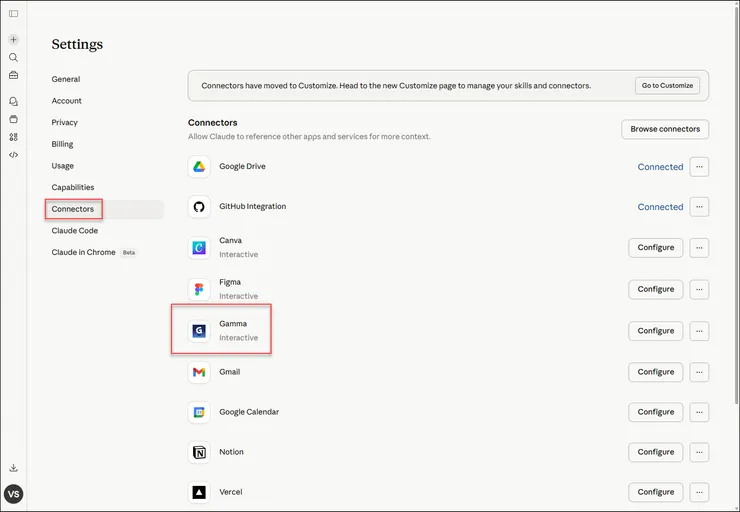Open Account settings section
The width and height of the screenshot is (740, 512).
(67, 101)
